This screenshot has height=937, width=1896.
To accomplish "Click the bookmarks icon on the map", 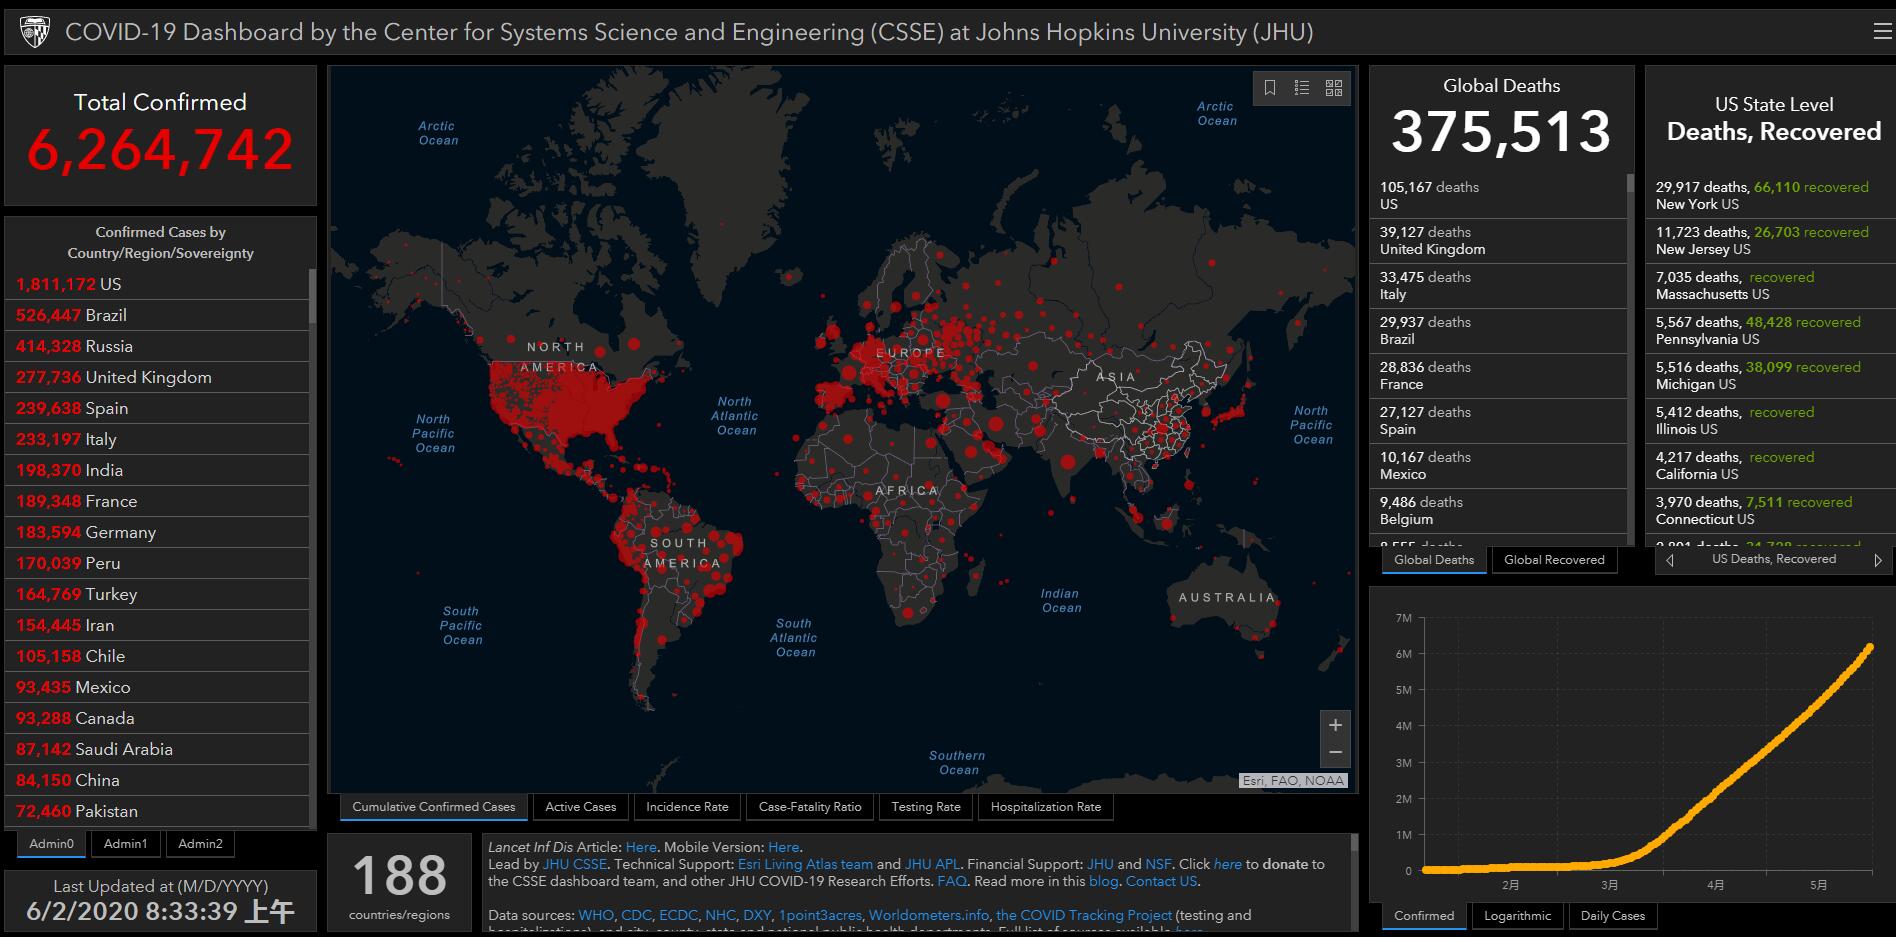I will (x=1269, y=88).
